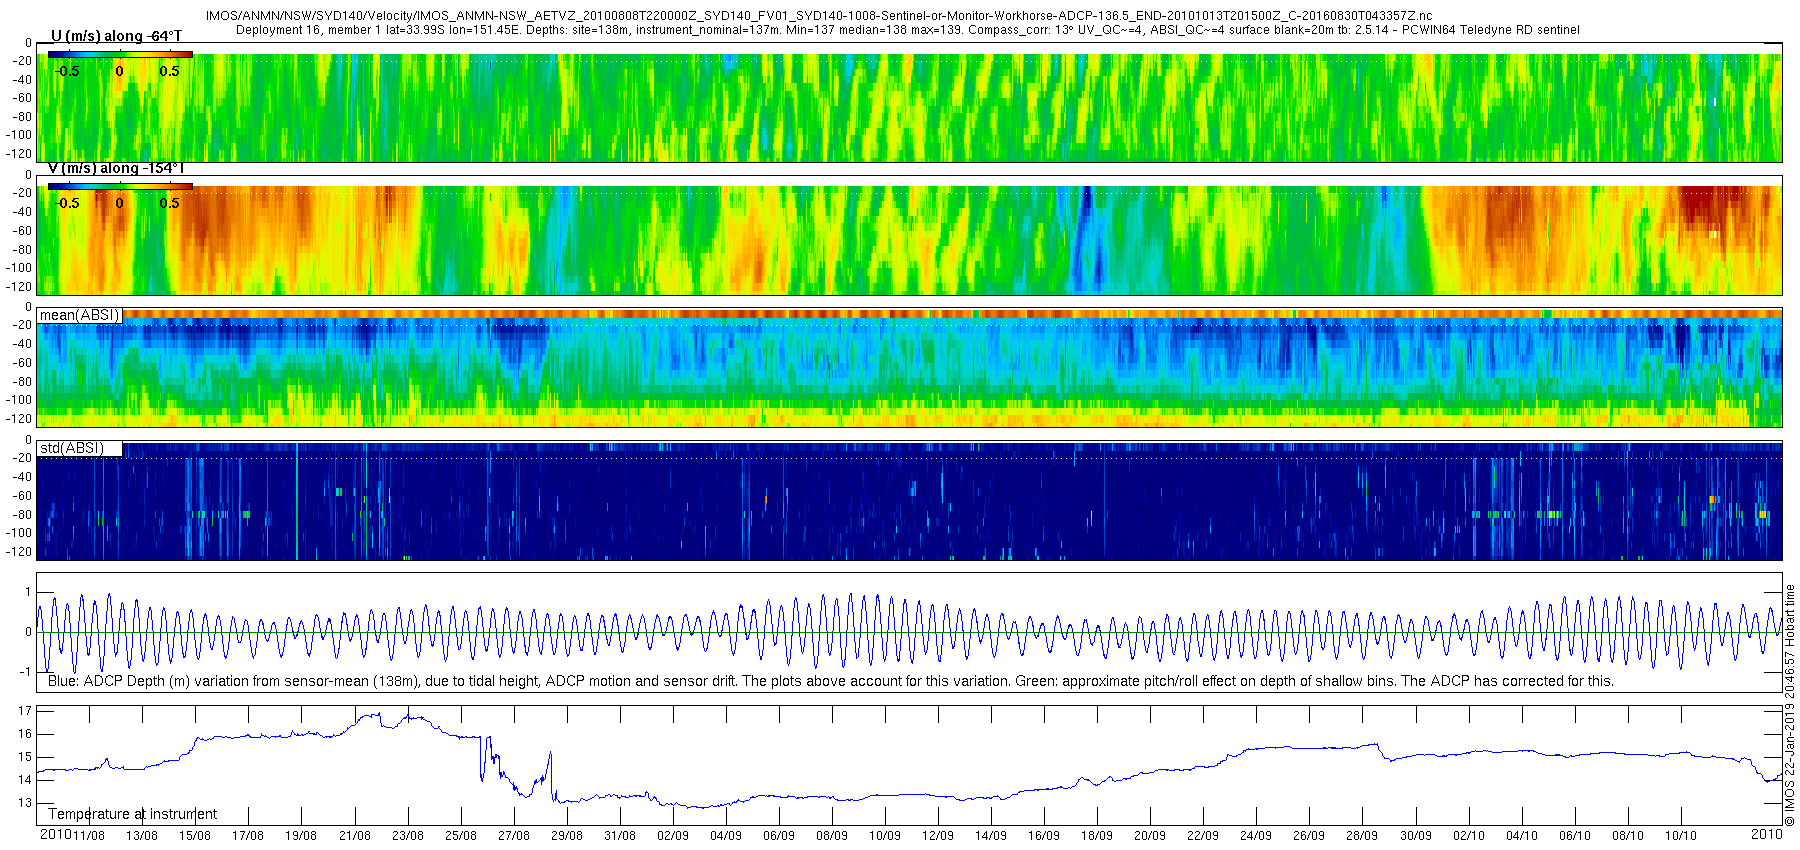Click the '30/09' date tick label

pos(1415,836)
